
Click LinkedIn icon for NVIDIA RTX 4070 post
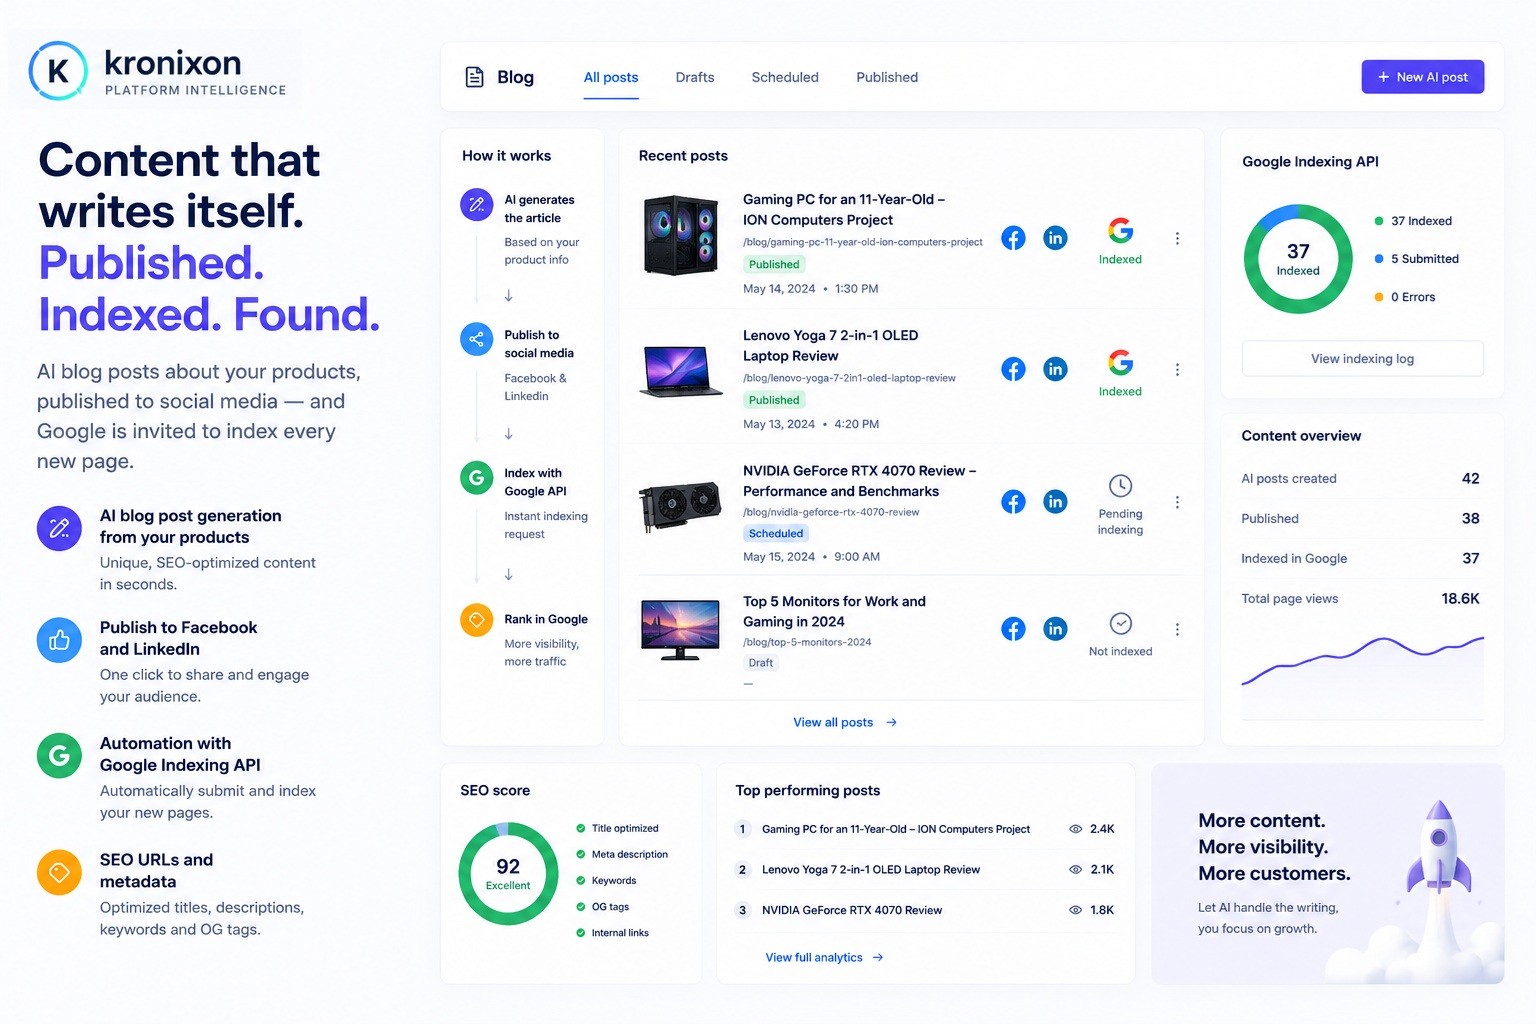[x=1055, y=502]
